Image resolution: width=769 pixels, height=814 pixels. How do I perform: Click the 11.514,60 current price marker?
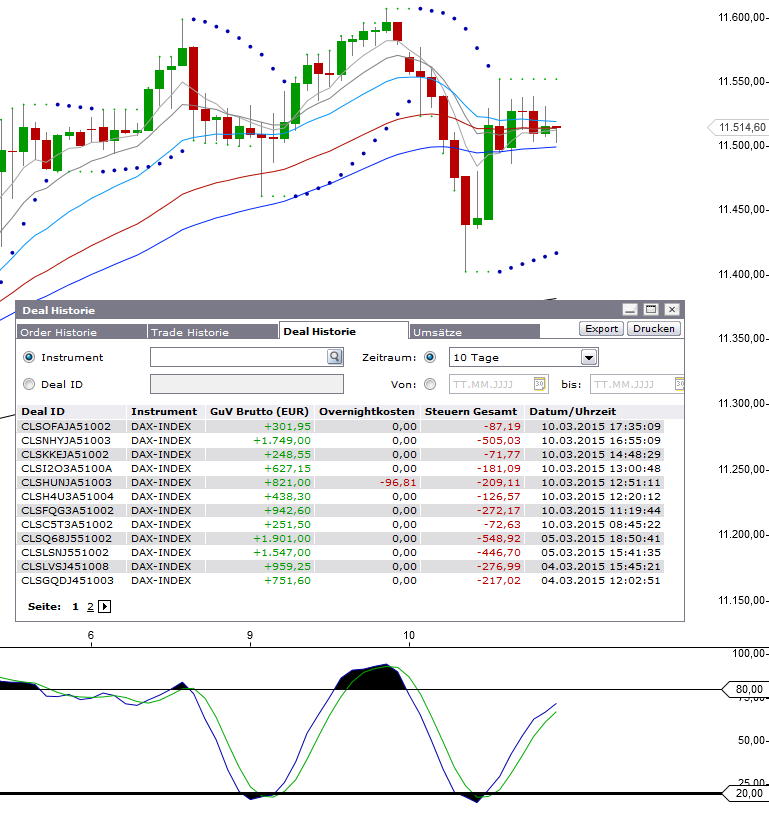point(738,127)
